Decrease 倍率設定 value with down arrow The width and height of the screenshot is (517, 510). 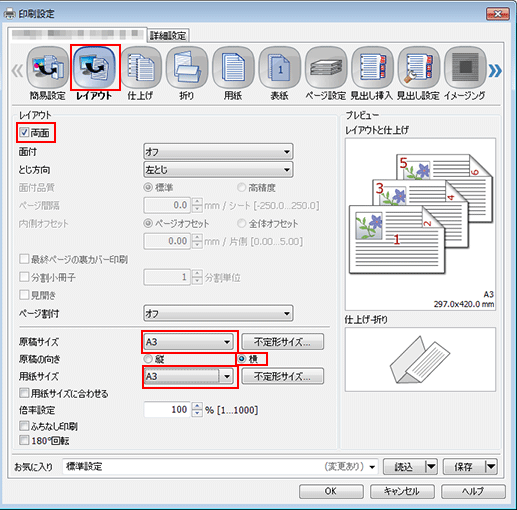(197, 413)
